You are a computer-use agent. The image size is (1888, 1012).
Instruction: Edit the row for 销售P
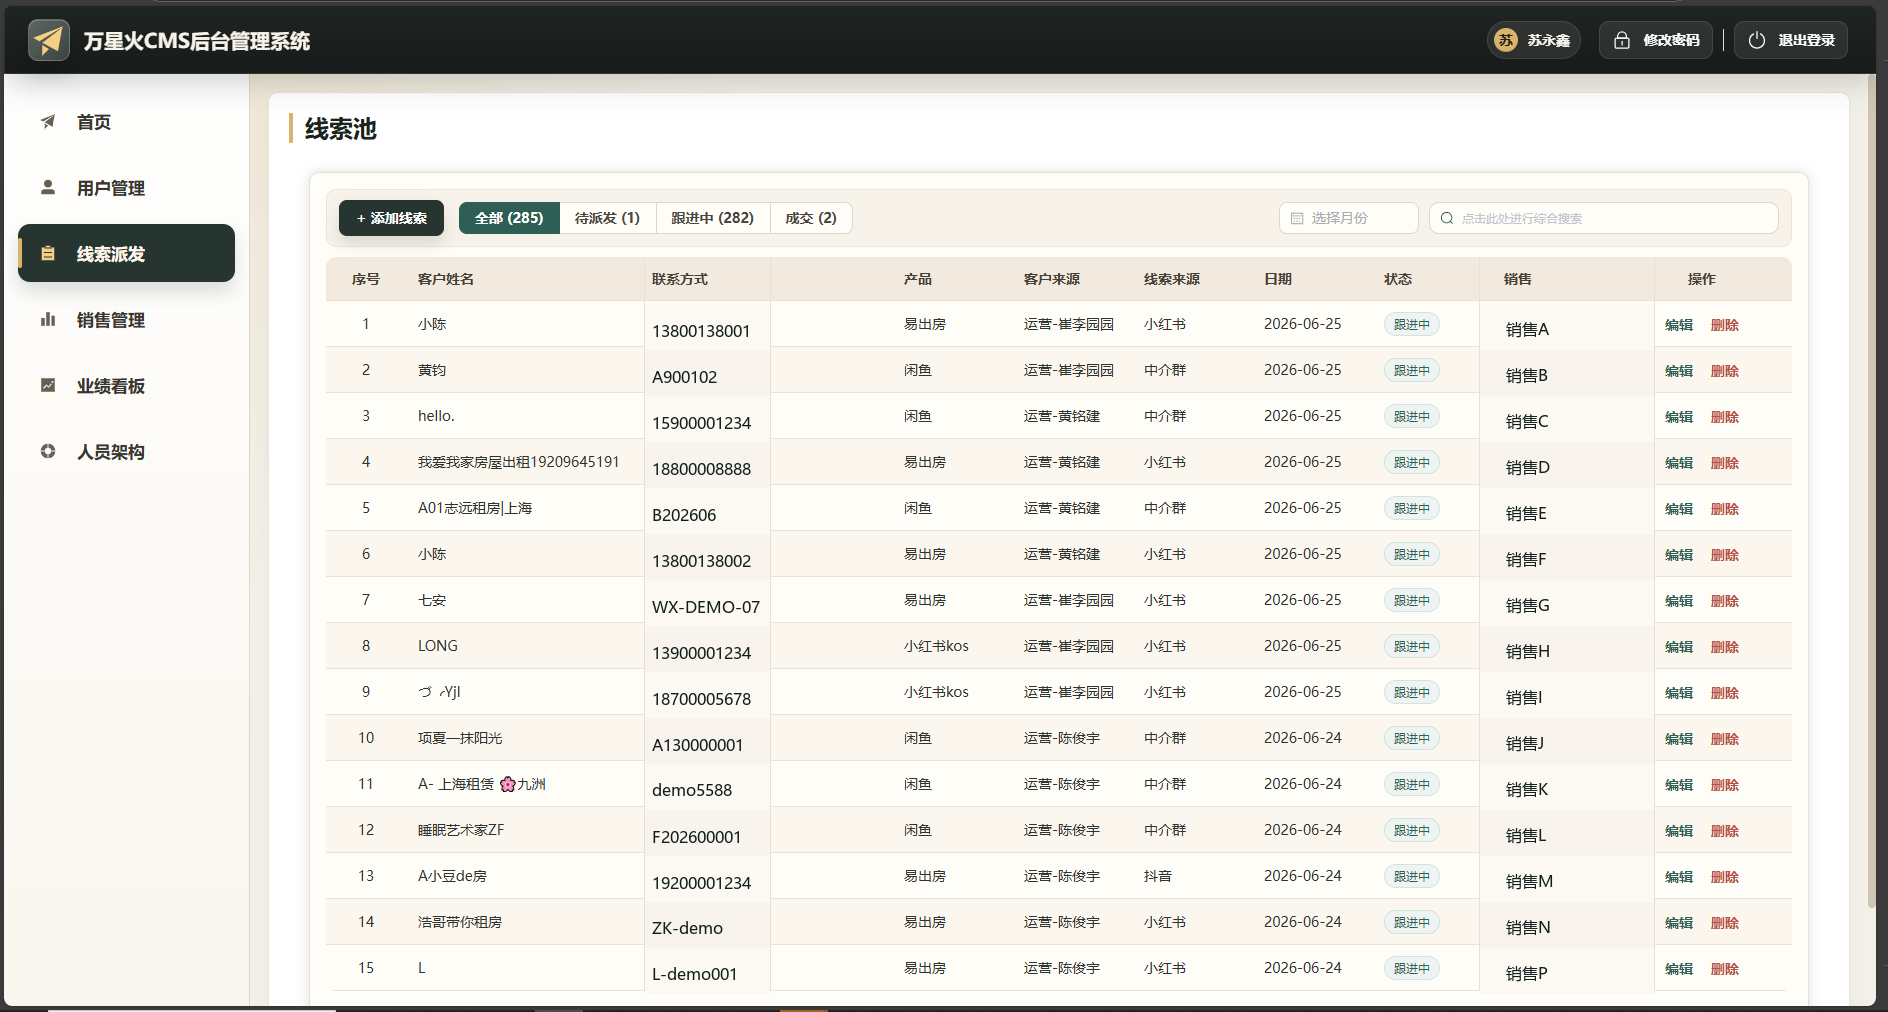(1679, 969)
